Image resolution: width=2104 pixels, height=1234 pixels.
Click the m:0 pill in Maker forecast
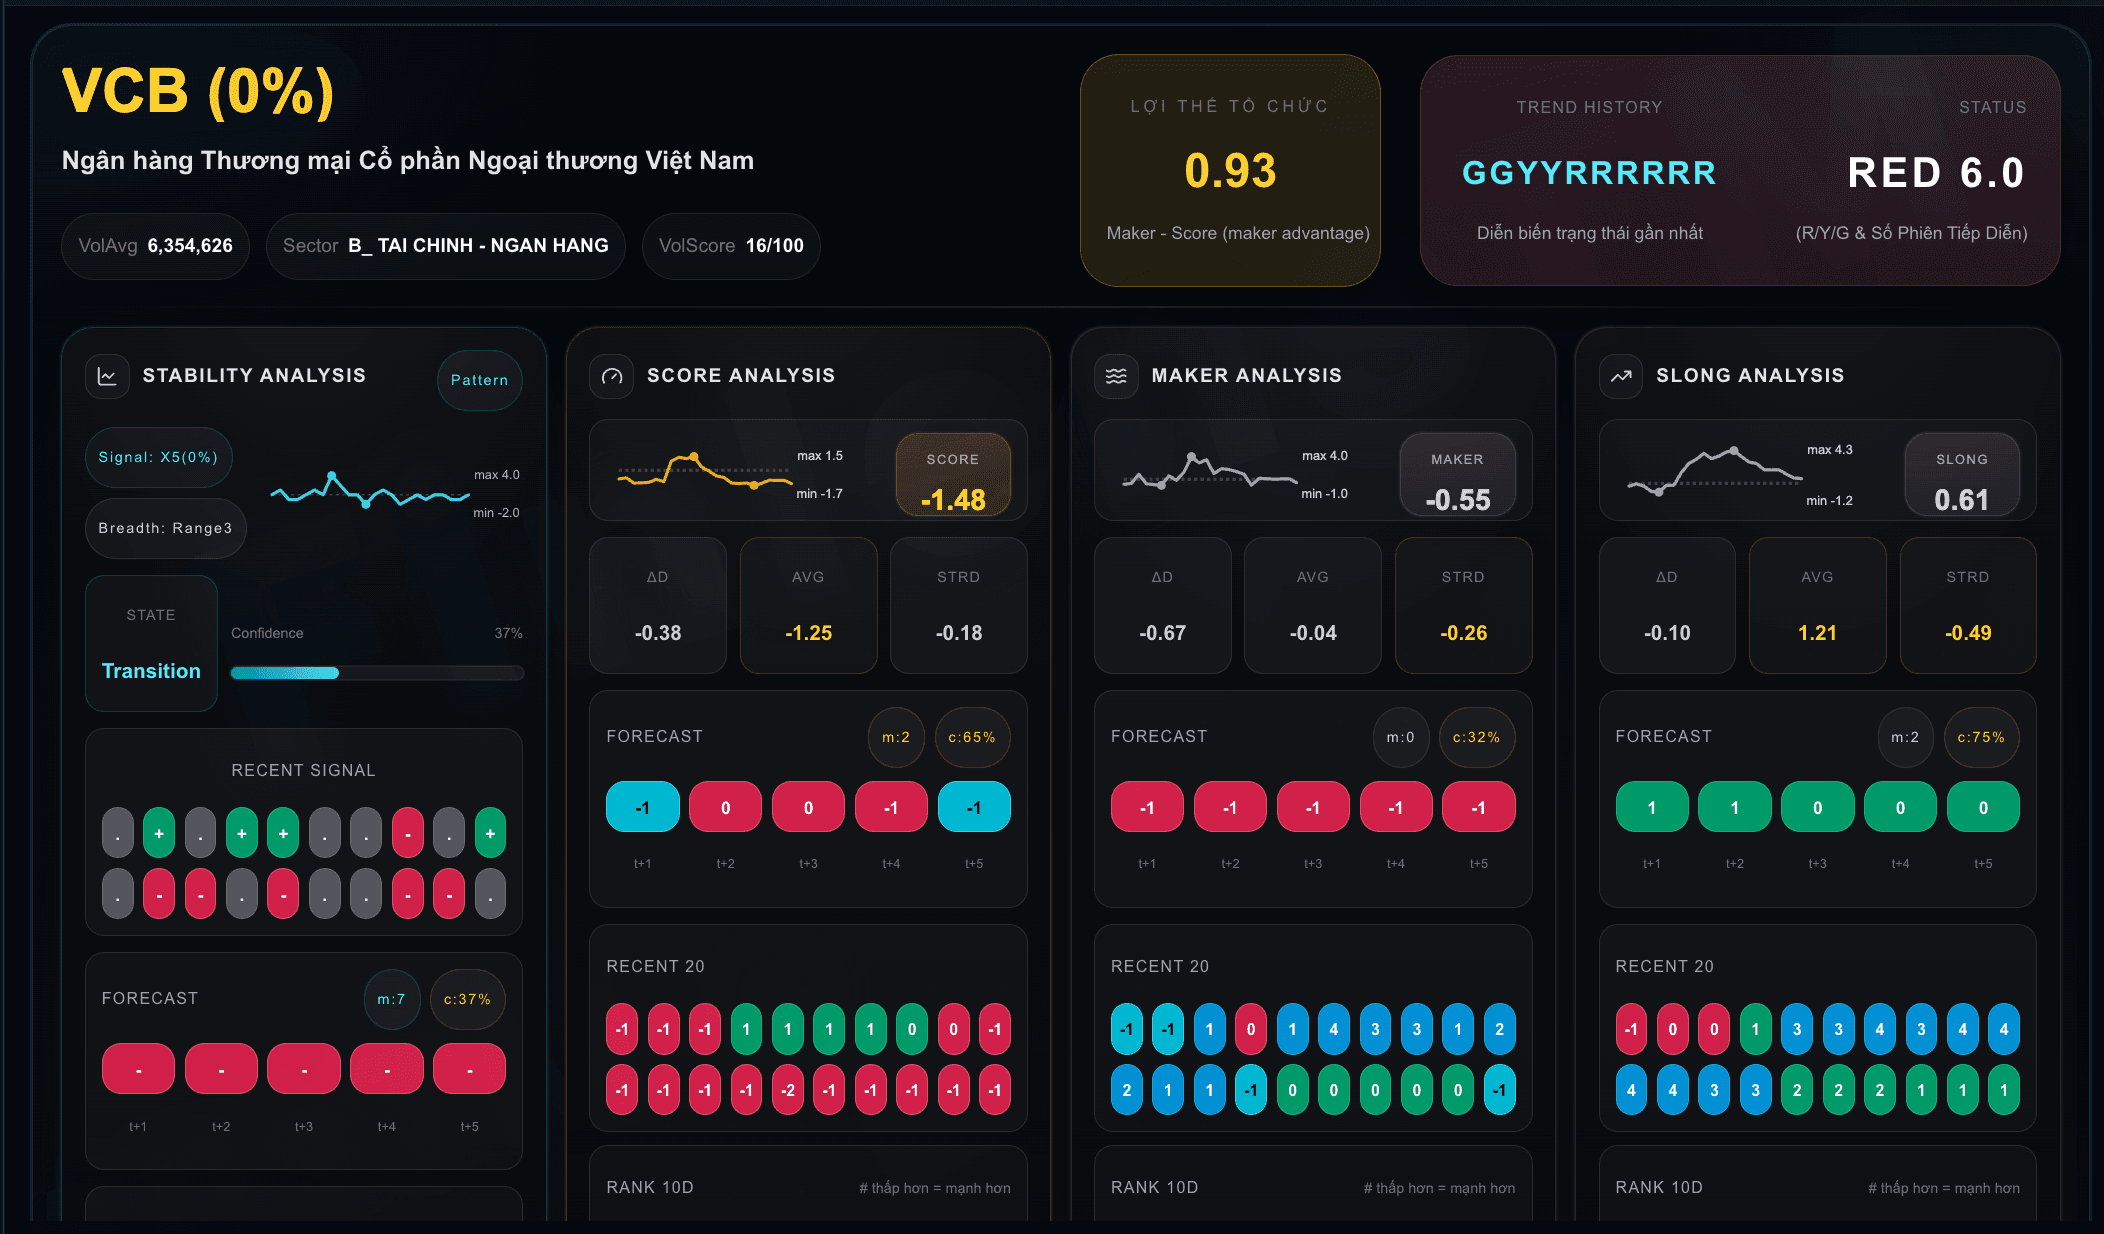click(x=1400, y=737)
